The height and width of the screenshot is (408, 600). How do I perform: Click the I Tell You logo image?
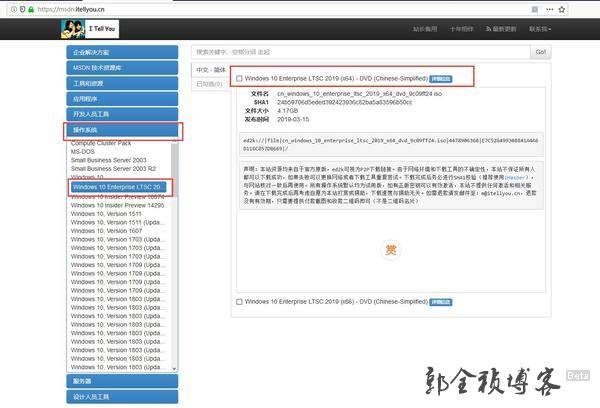pyautogui.click(x=90, y=29)
